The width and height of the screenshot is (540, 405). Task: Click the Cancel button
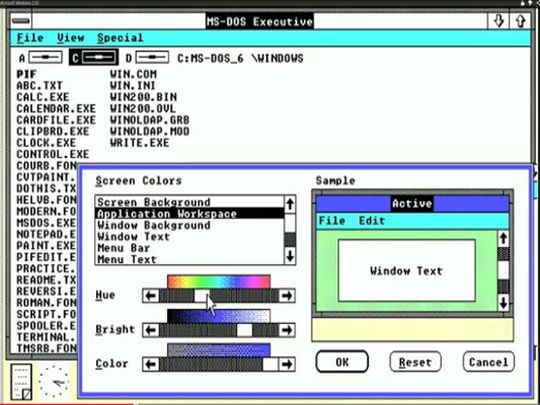pyautogui.click(x=489, y=362)
